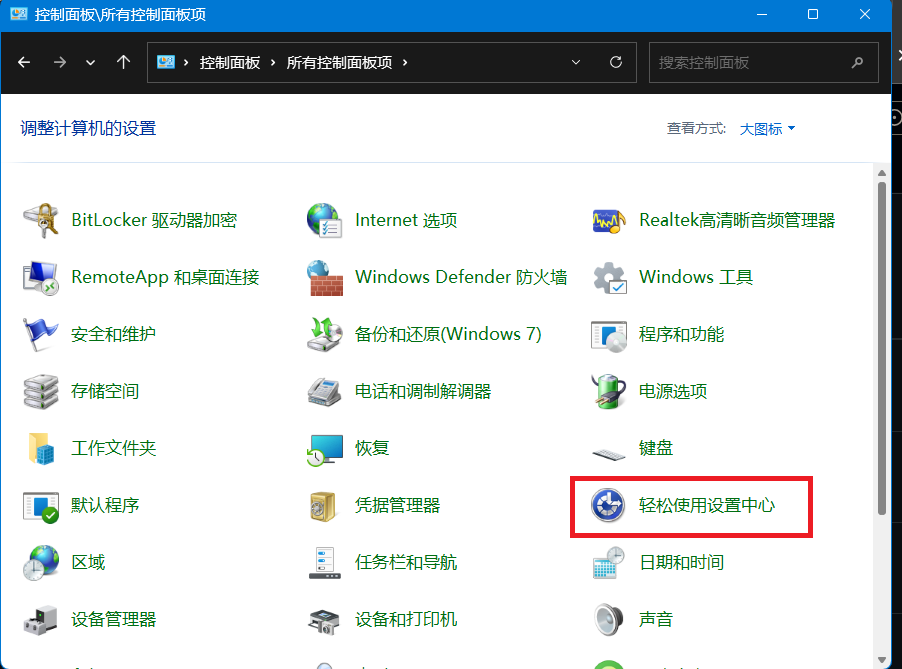Expand chevron after 所有控制面板项 breadcrumb
The height and width of the screenshot is (669, 902).
(405, 62)
